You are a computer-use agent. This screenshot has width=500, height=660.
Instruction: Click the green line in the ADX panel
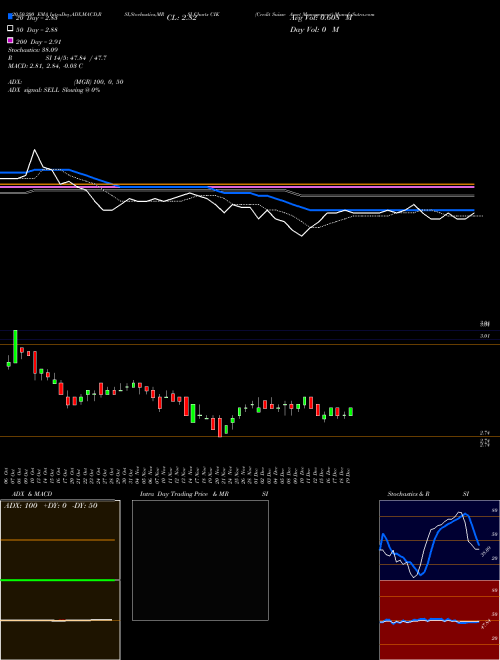(x=60, y=580)
